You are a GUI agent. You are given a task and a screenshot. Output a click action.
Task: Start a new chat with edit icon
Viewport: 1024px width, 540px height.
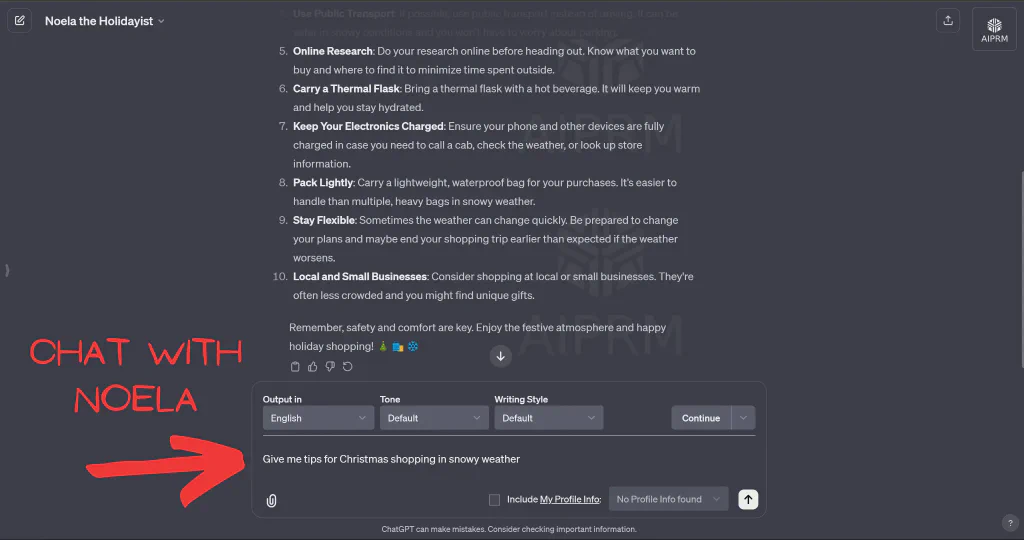[x=20, y=20]
